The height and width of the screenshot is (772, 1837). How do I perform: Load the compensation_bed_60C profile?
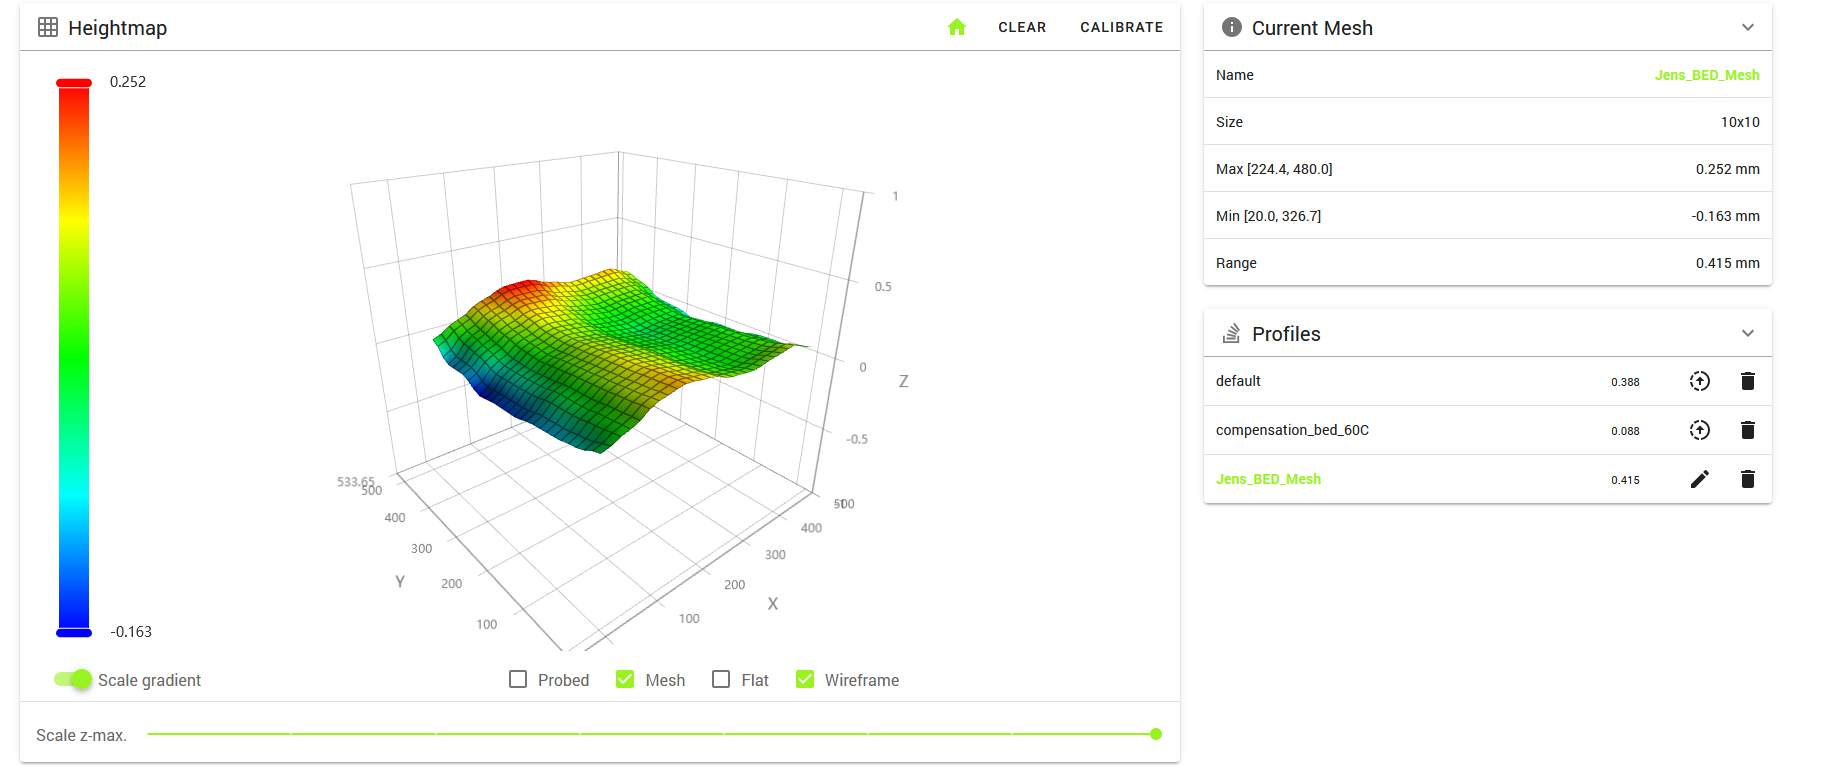tap(1700, 430)
